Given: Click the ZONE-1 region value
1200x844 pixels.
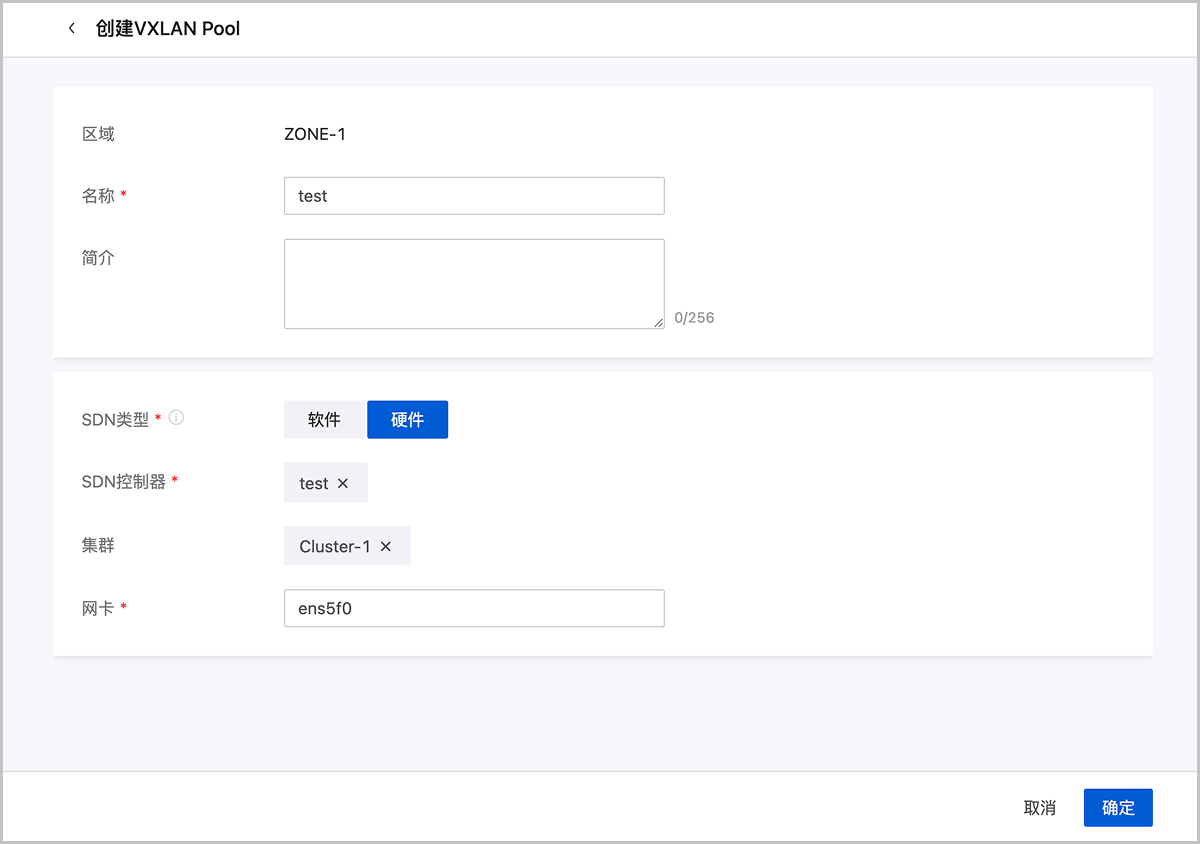Looking at the screenshot, I should (x=315, y=134).
